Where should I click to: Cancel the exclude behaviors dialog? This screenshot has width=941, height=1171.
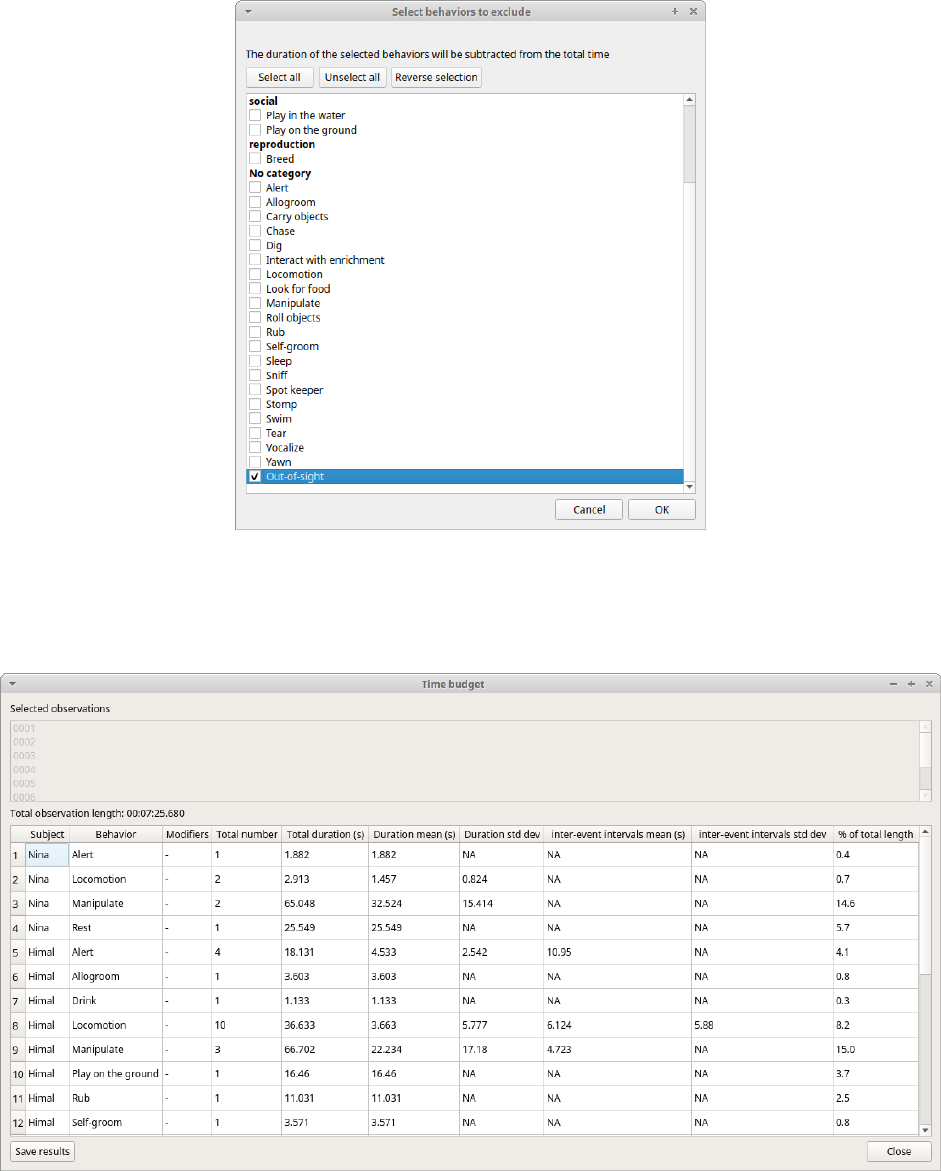pyautogui.click(x=589, y=509)
